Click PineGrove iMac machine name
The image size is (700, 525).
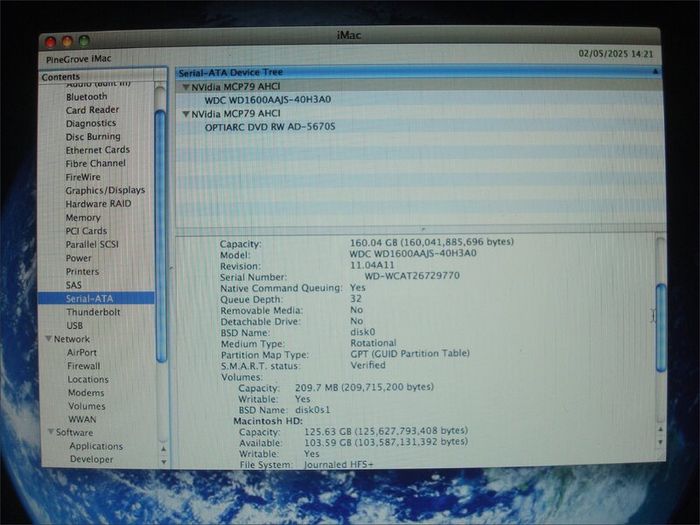coord(79,59)
